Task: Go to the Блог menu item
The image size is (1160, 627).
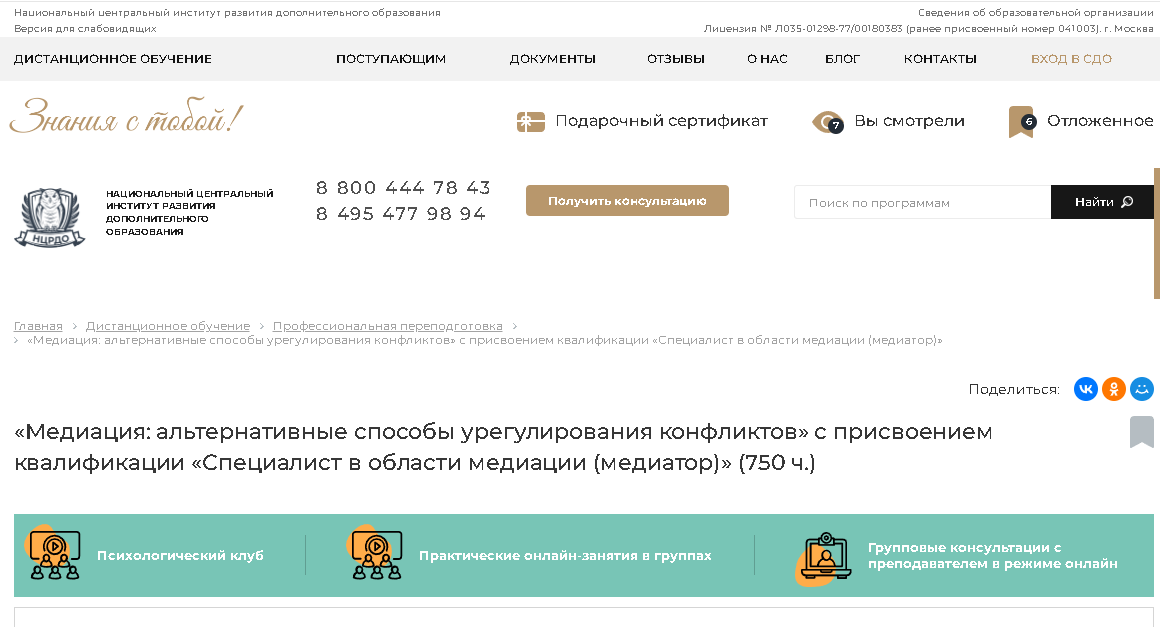Action: click(x=843, y=59)
